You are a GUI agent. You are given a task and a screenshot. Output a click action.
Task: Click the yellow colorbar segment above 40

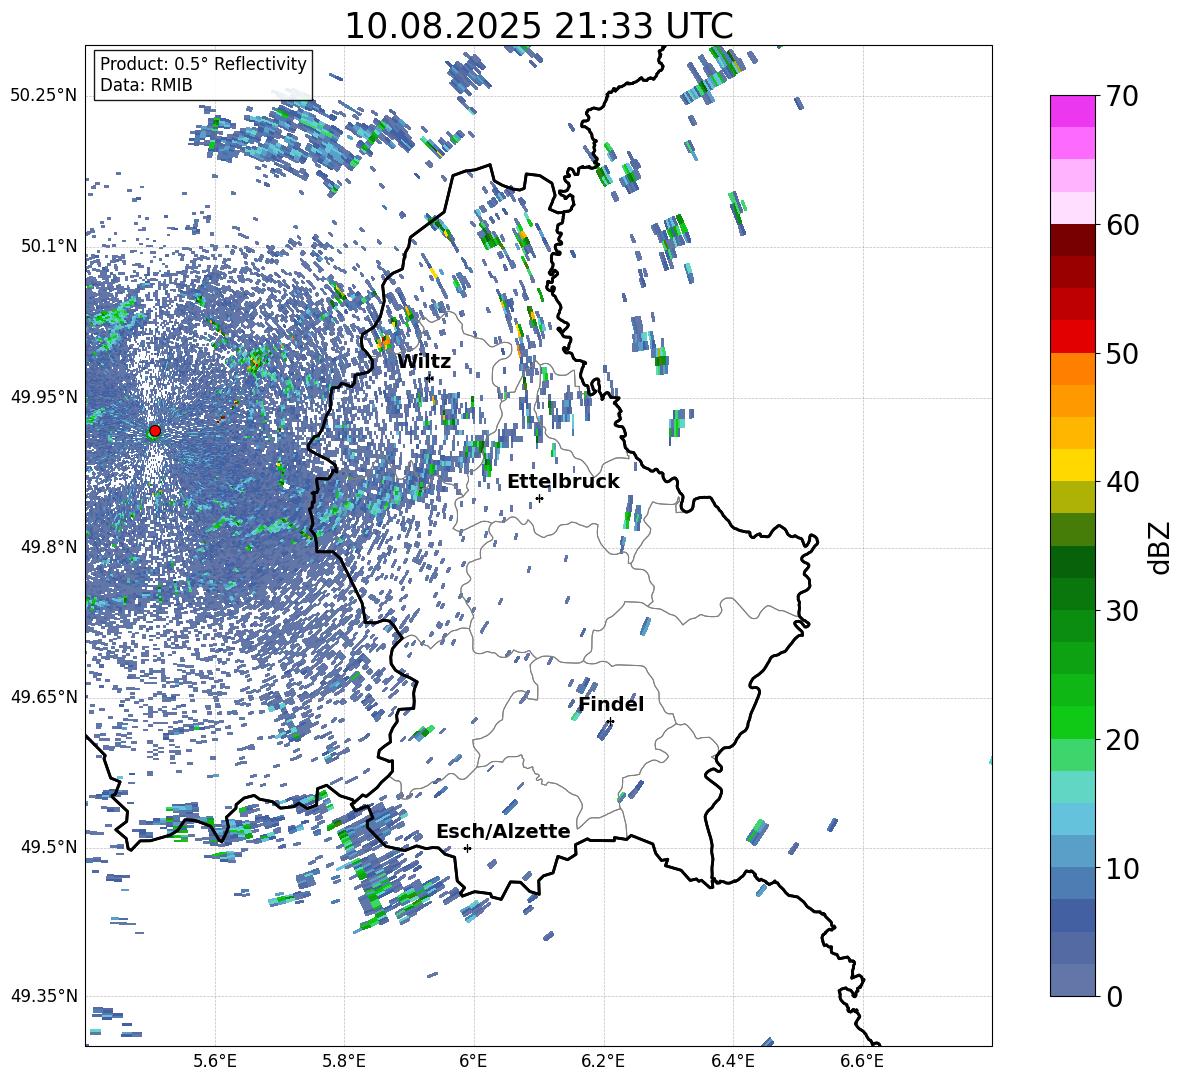pyautogui.click(x=1072, y=465)
